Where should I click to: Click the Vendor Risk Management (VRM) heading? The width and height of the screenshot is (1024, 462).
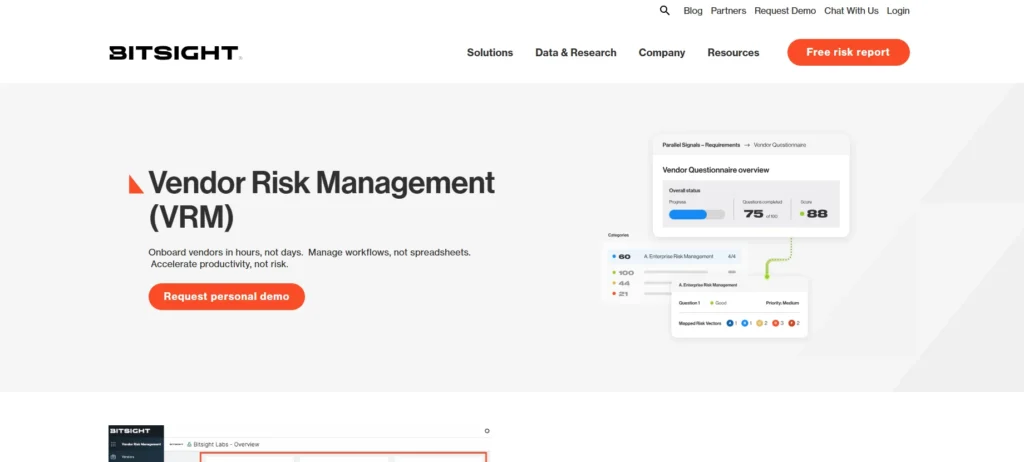click(321, 200)
